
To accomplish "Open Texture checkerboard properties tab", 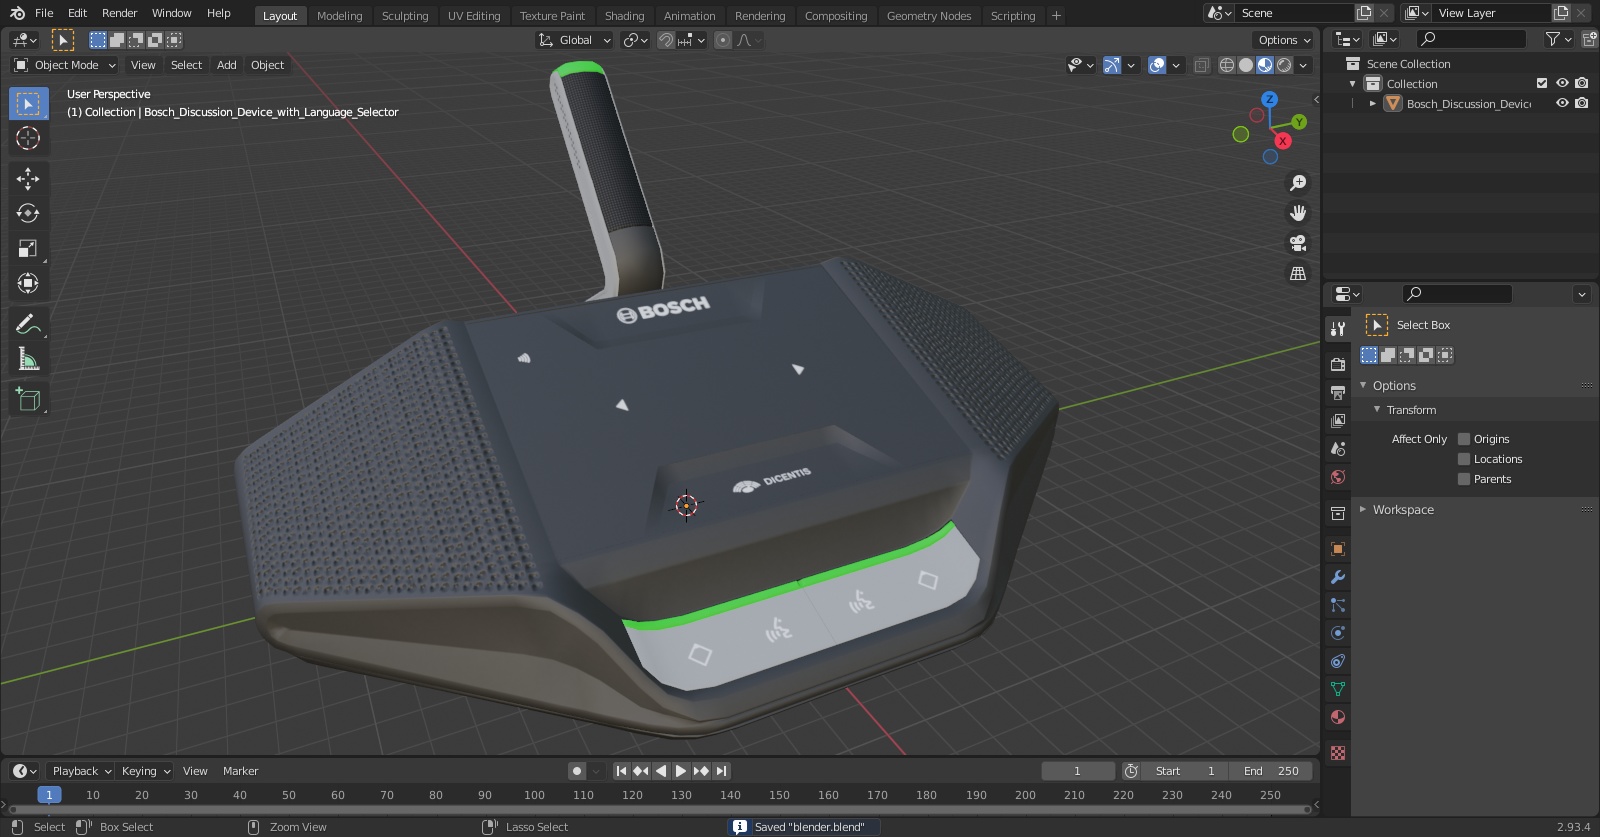I will pyautogui.click(x=1338, y=753).
